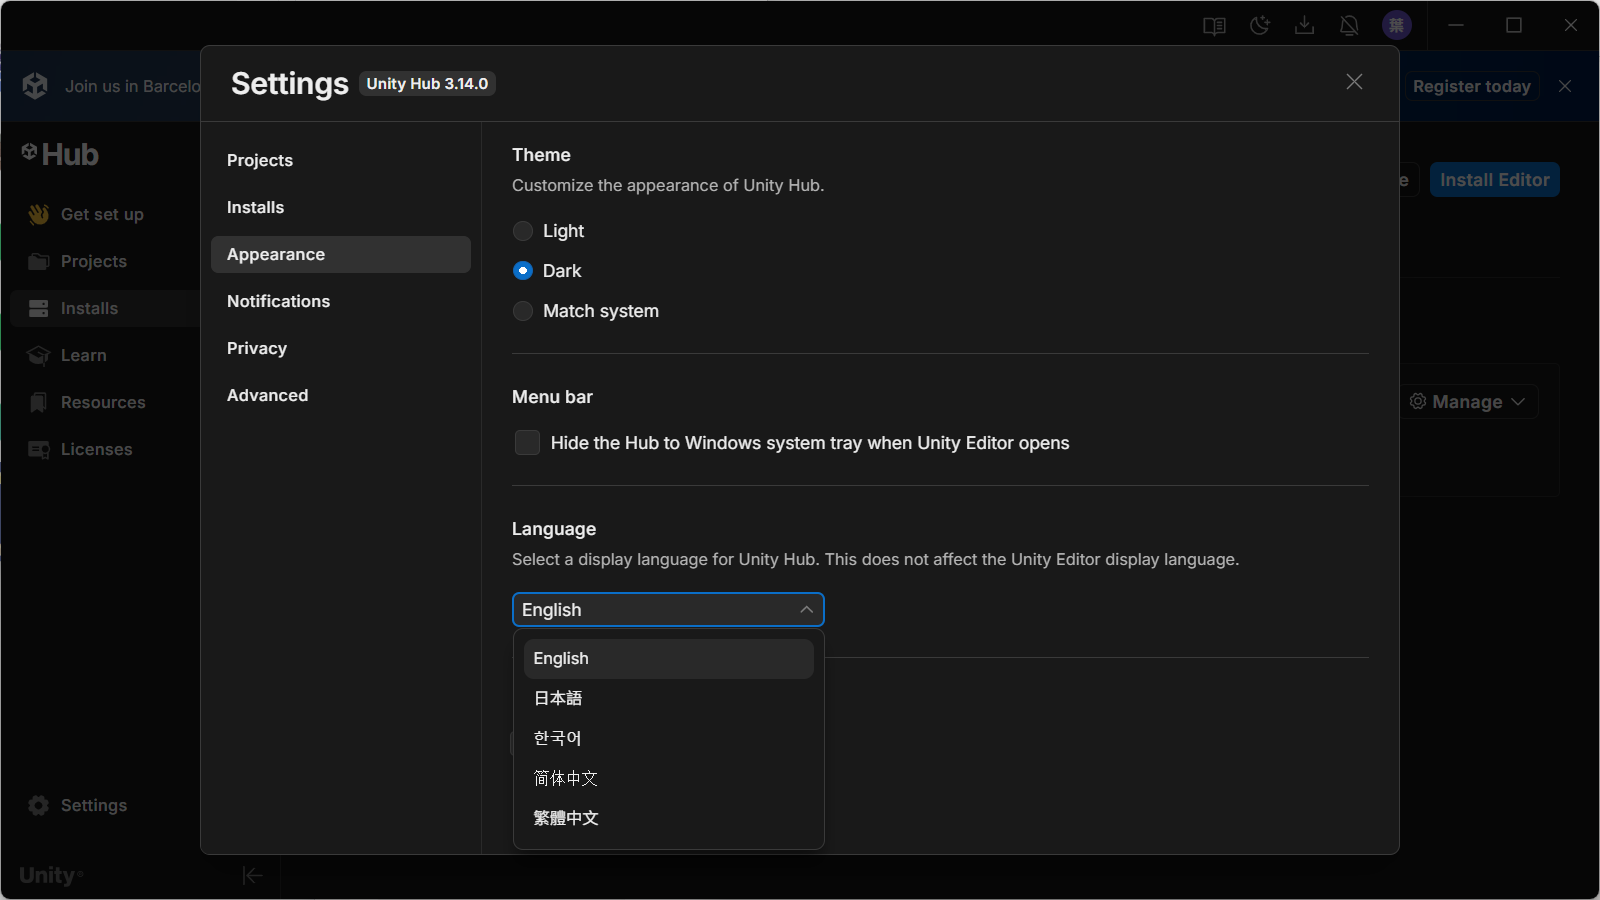Click the Get set up waving hand icon
The height and width of the screenshot is (900, 1600).
pos(39,214)
